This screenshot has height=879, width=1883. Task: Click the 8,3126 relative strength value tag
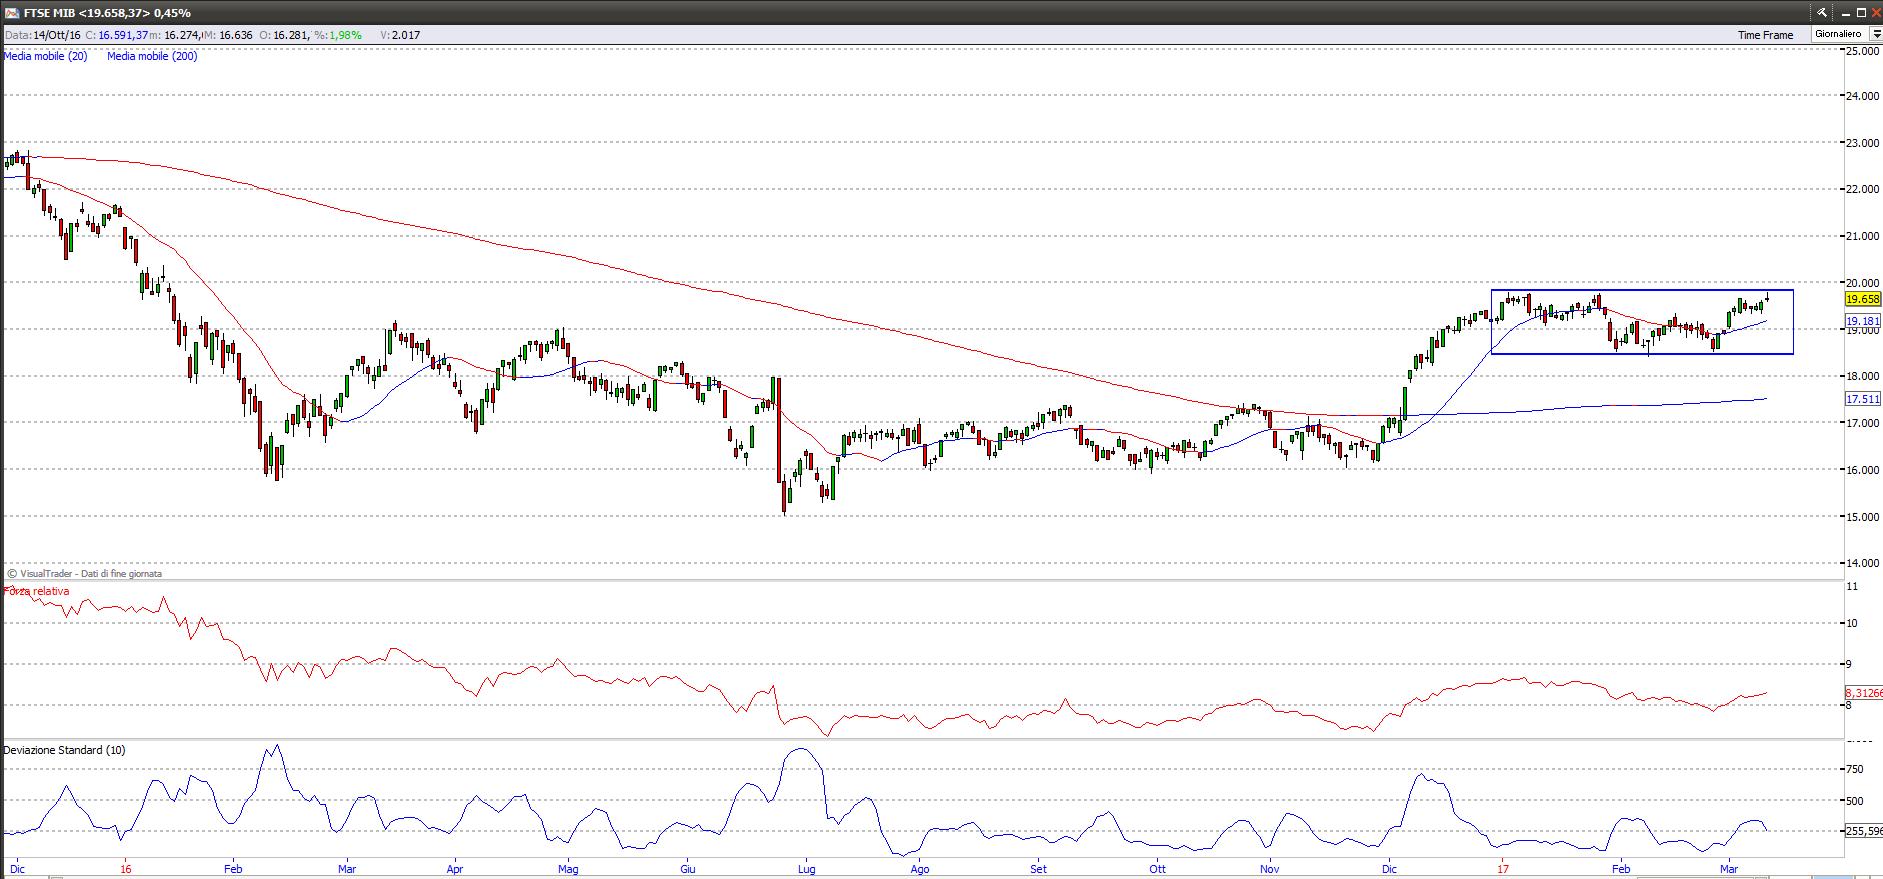[1863, 692]
